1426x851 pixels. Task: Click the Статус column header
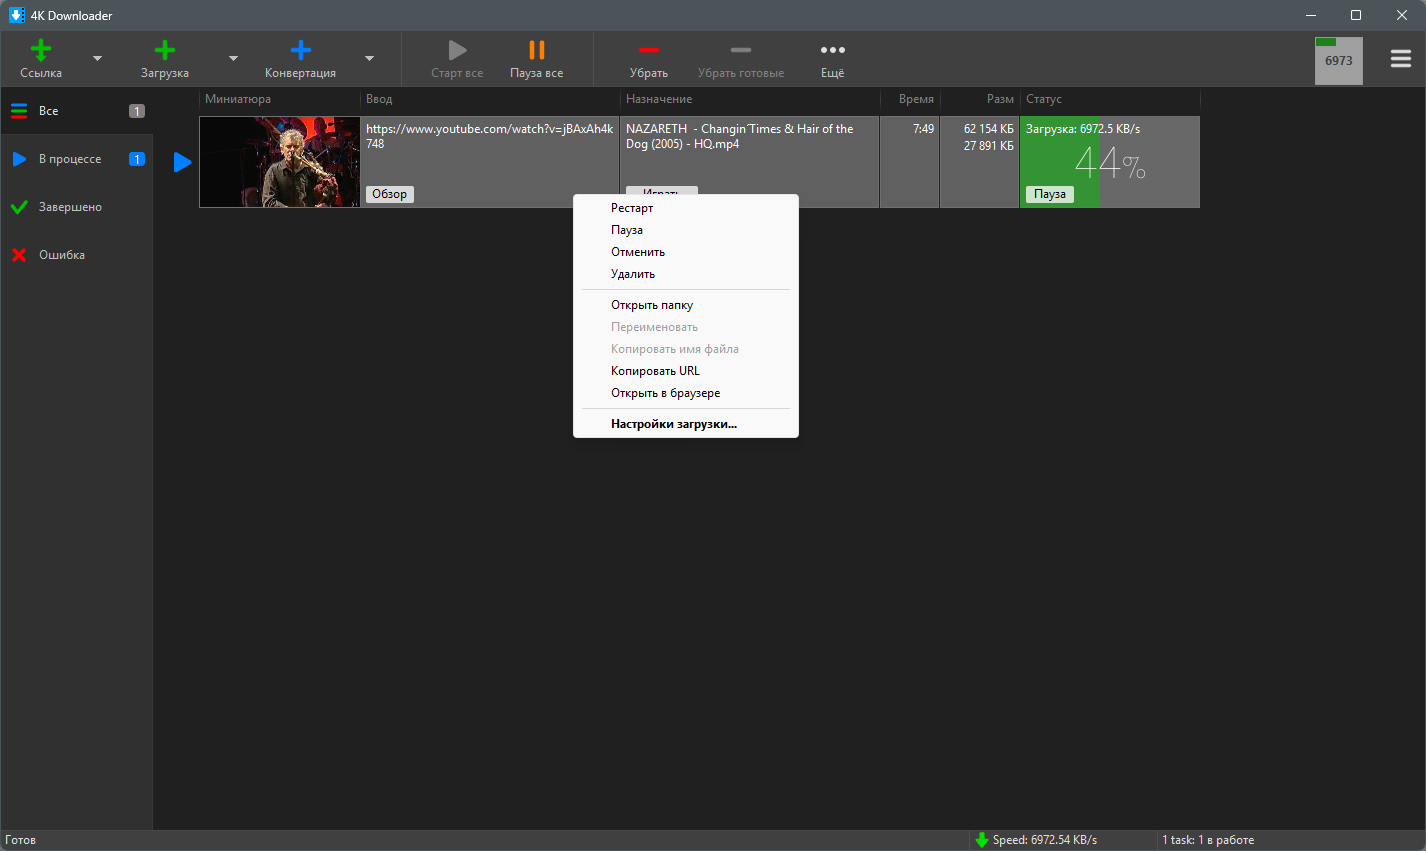pyautogui.click(x=1110, y=99)
